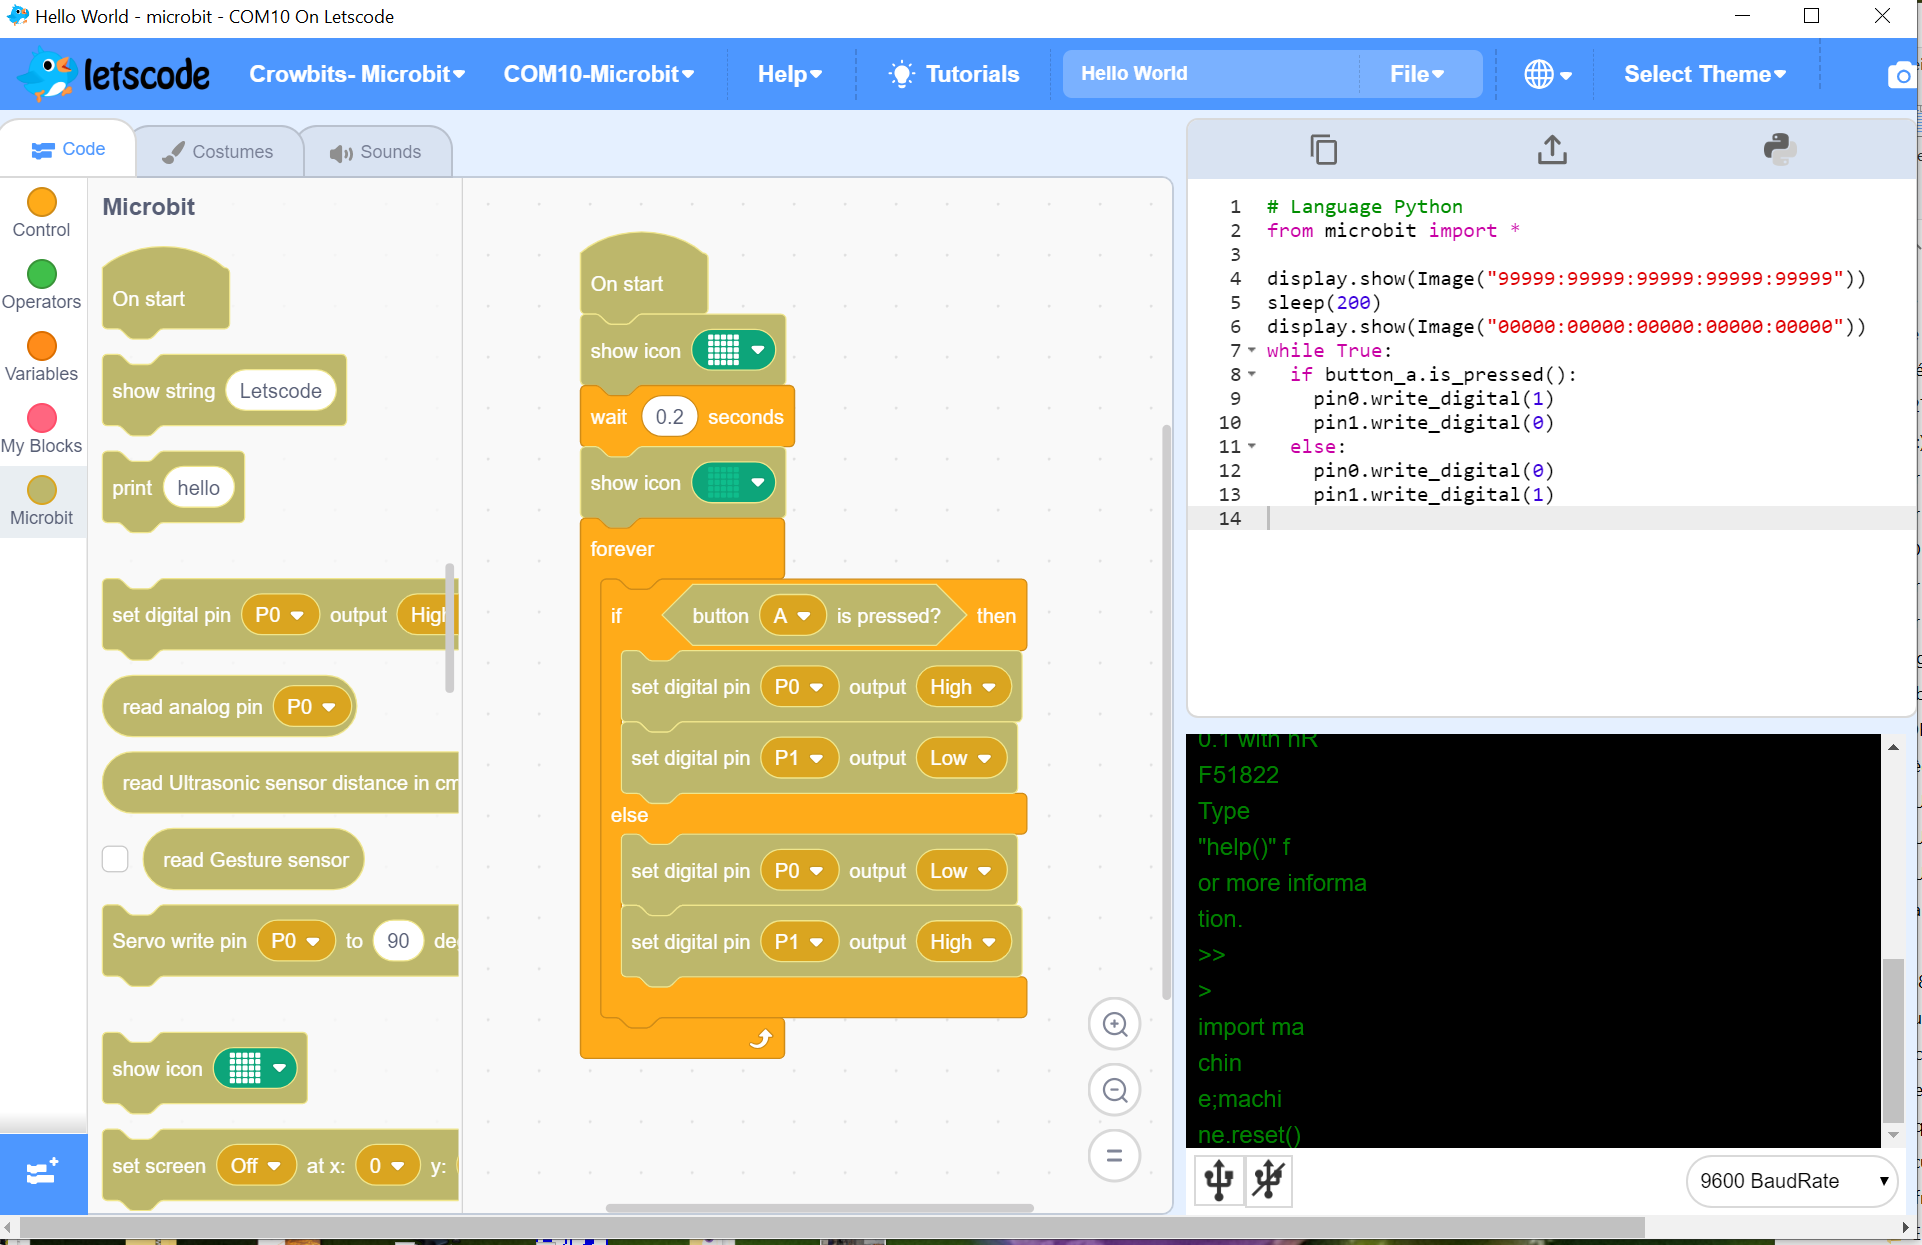
Task: Click LED grid icon in palette show icon block
Action: (244, 1068)
